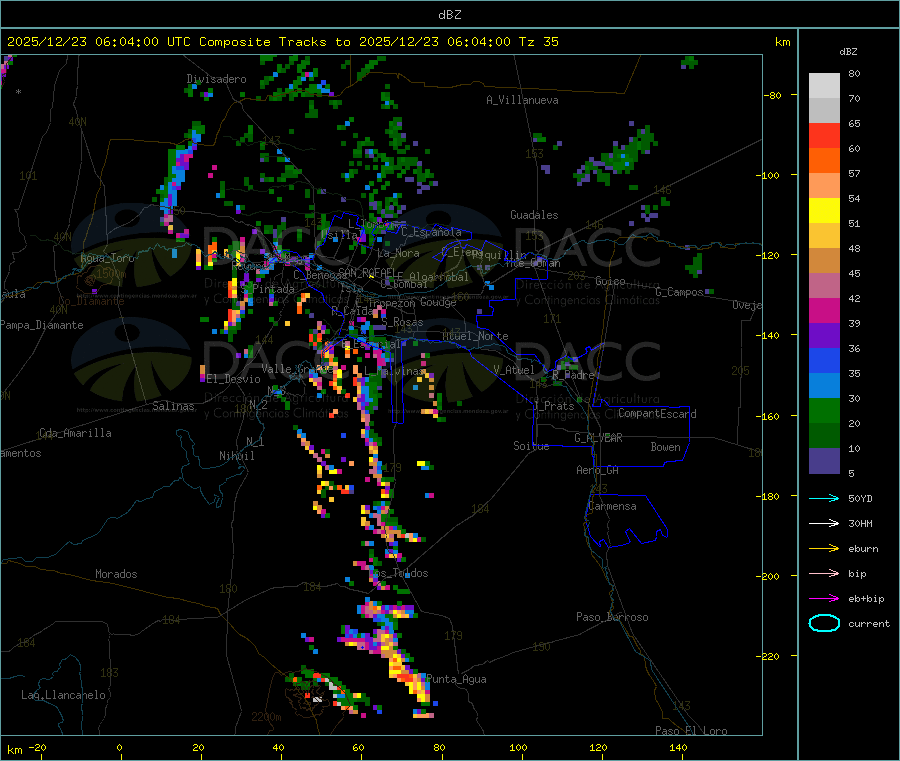900x761 pixels.
Task: Click the Lag.Llancanelo map label
Action: click(63, 695)
